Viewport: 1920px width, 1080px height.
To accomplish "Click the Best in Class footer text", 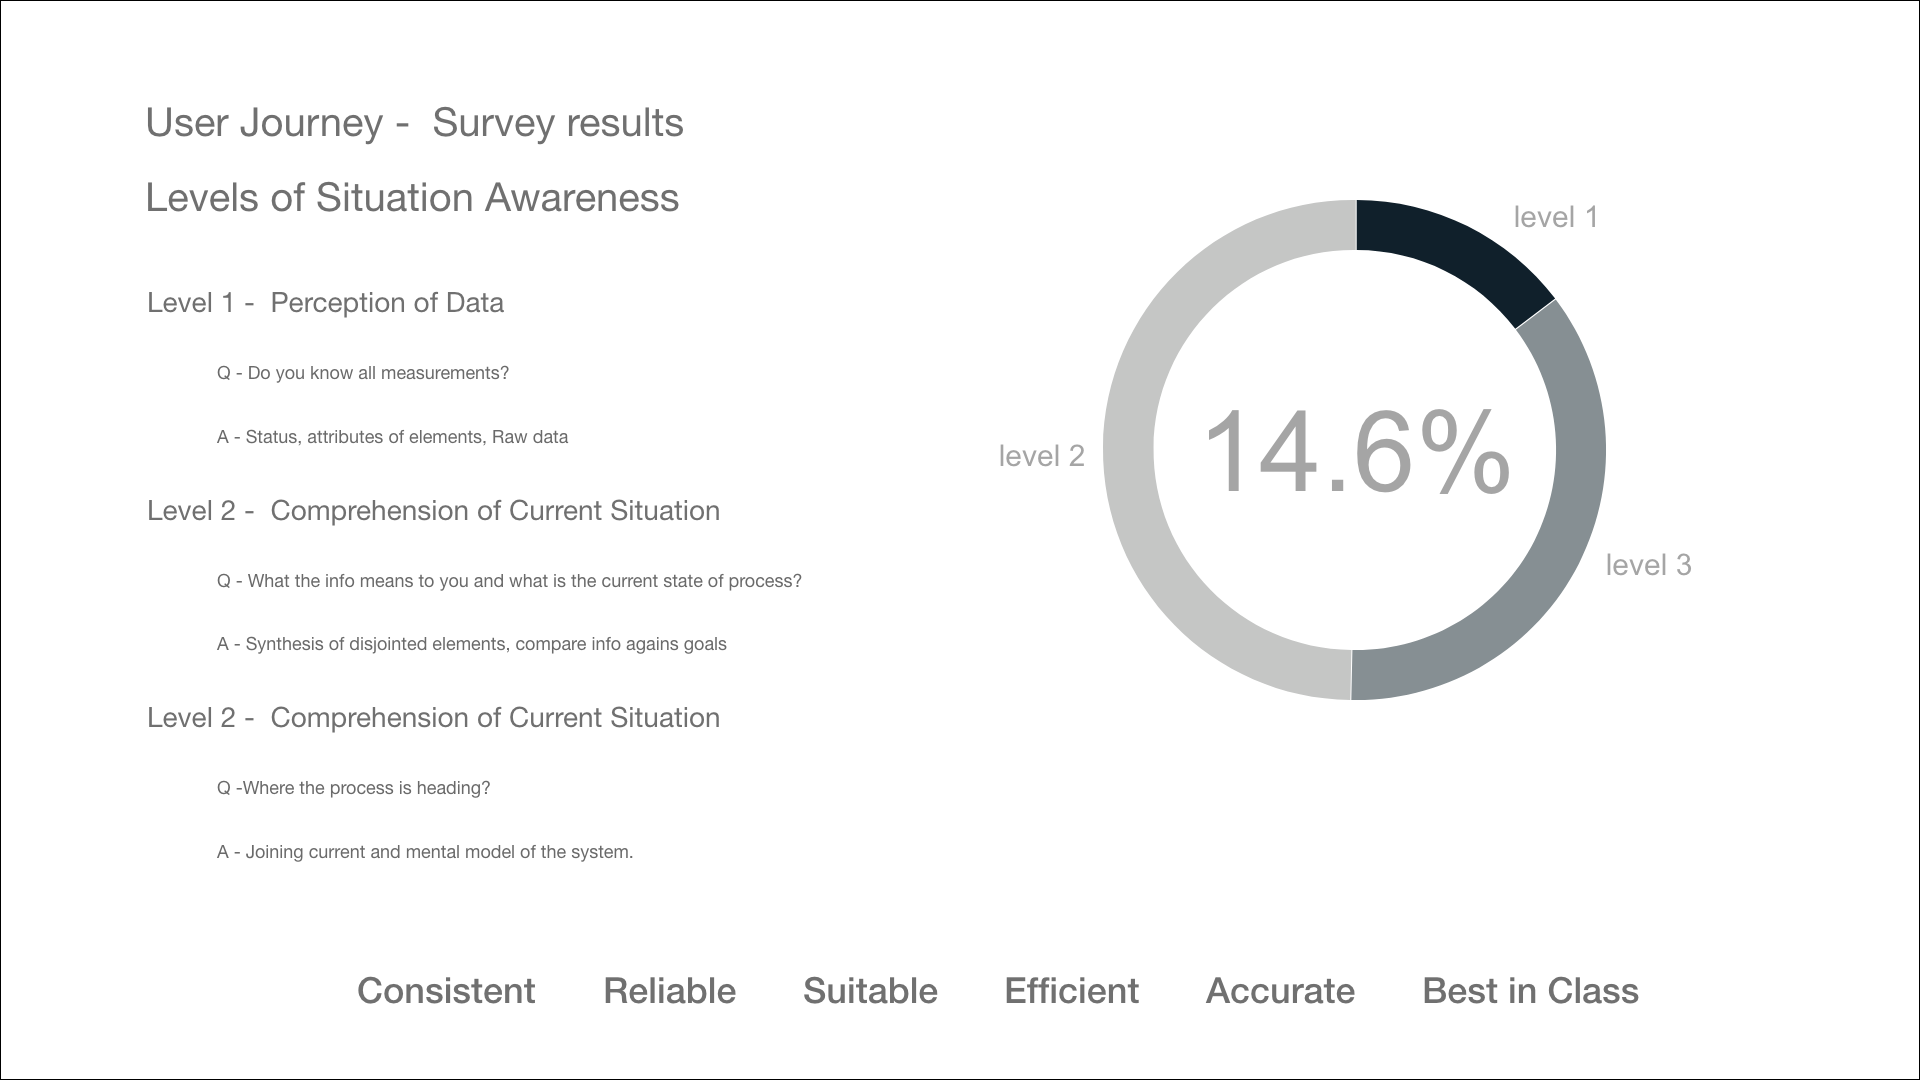I will point(1530,991).
